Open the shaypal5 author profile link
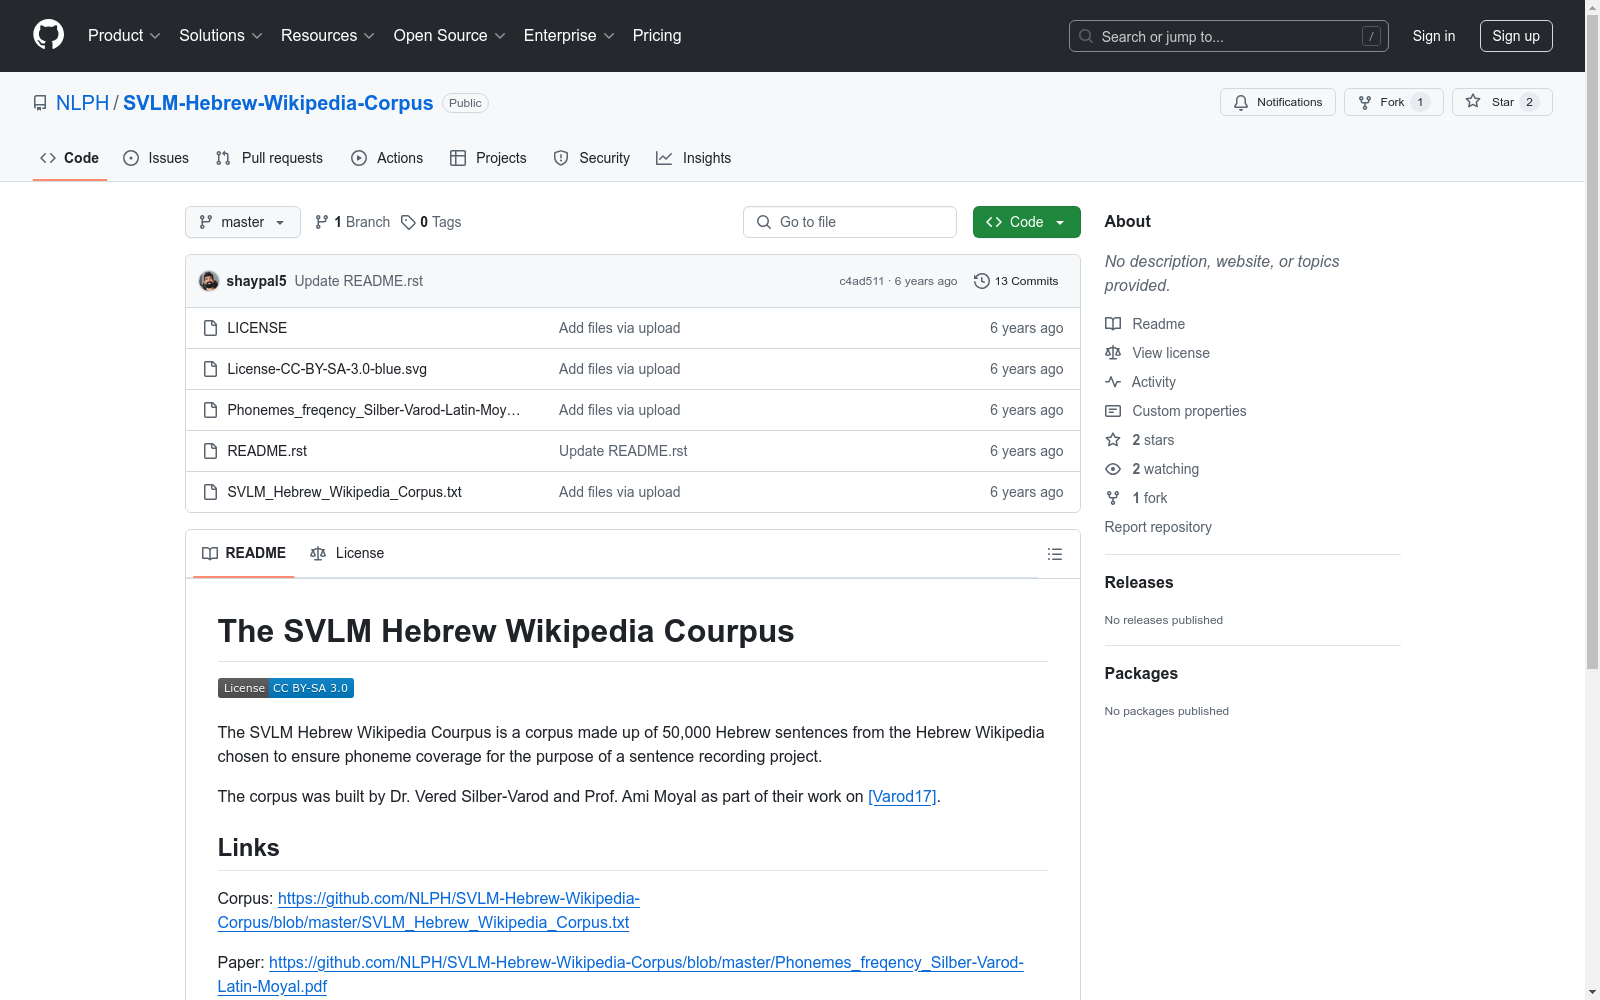Screen dimensions: 1600x1000 point(256,281)
